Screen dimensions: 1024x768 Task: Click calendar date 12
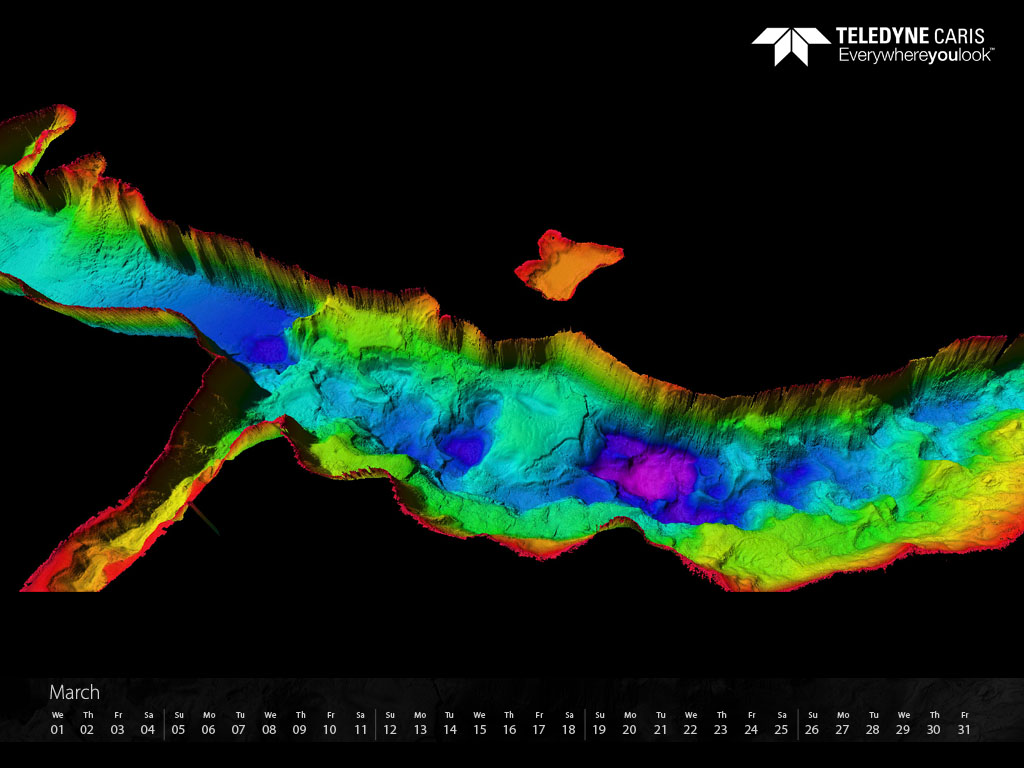[x=390, y=729]
